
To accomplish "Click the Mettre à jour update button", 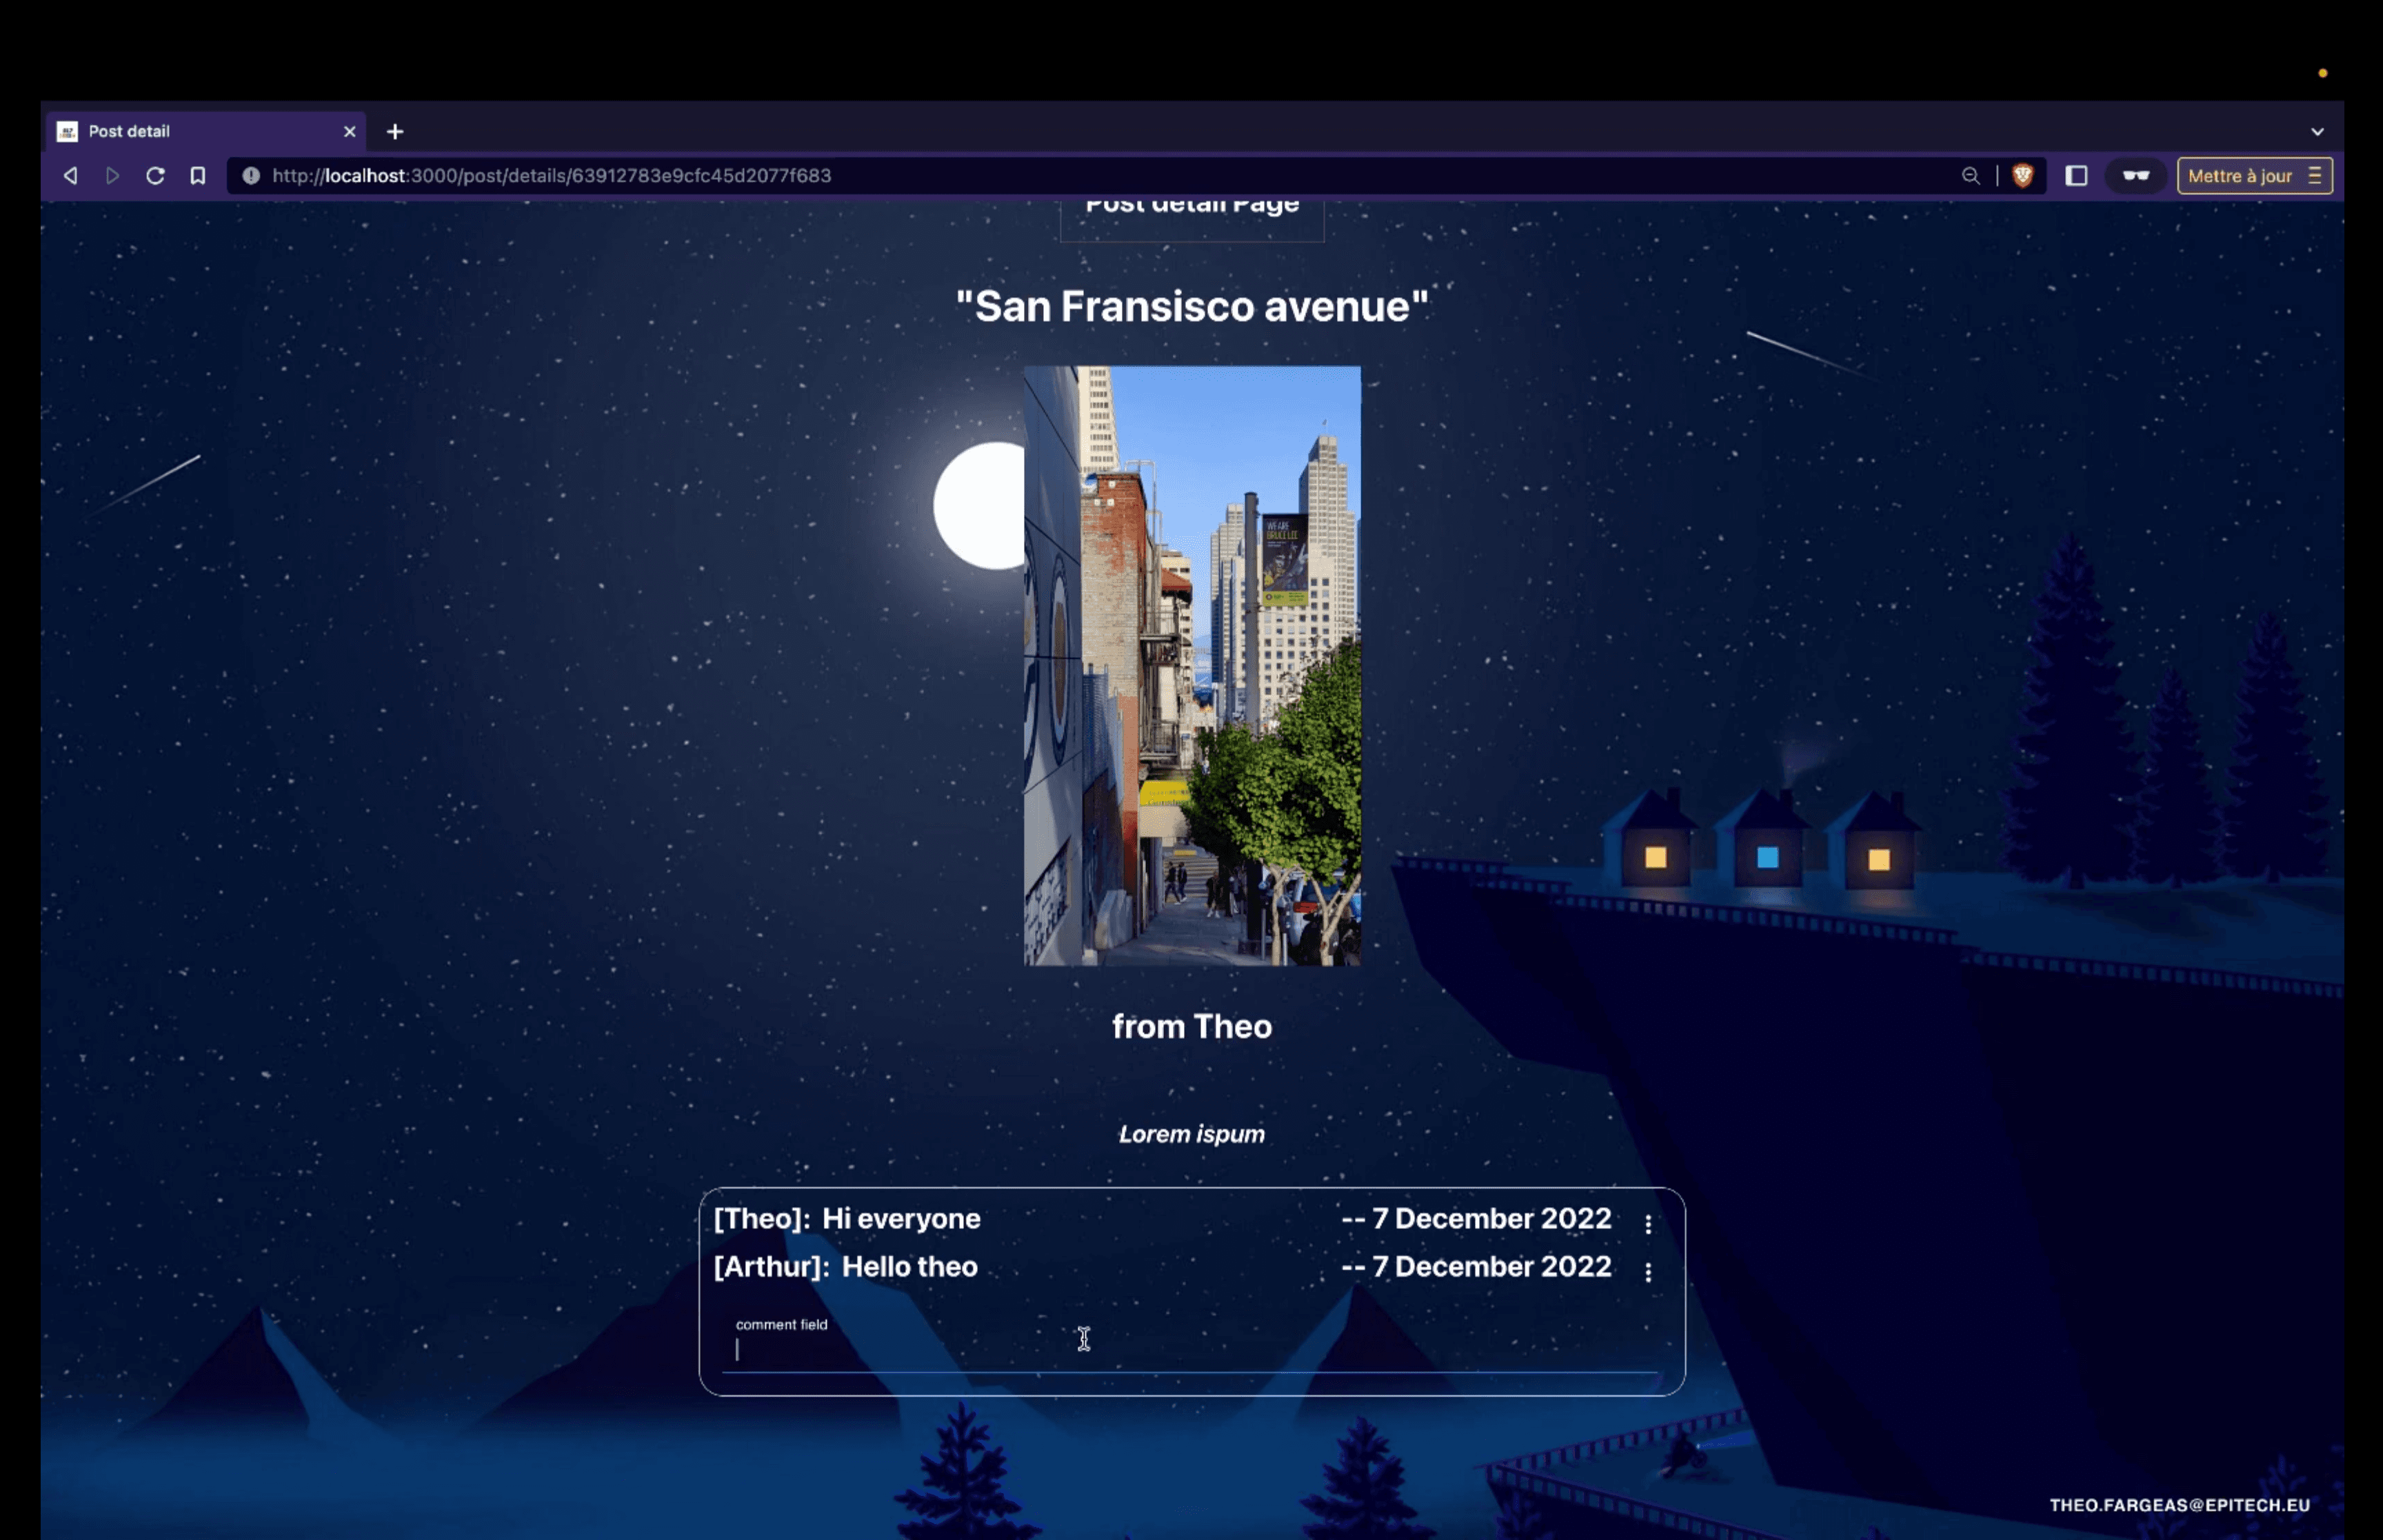I will coord(2240,175).
